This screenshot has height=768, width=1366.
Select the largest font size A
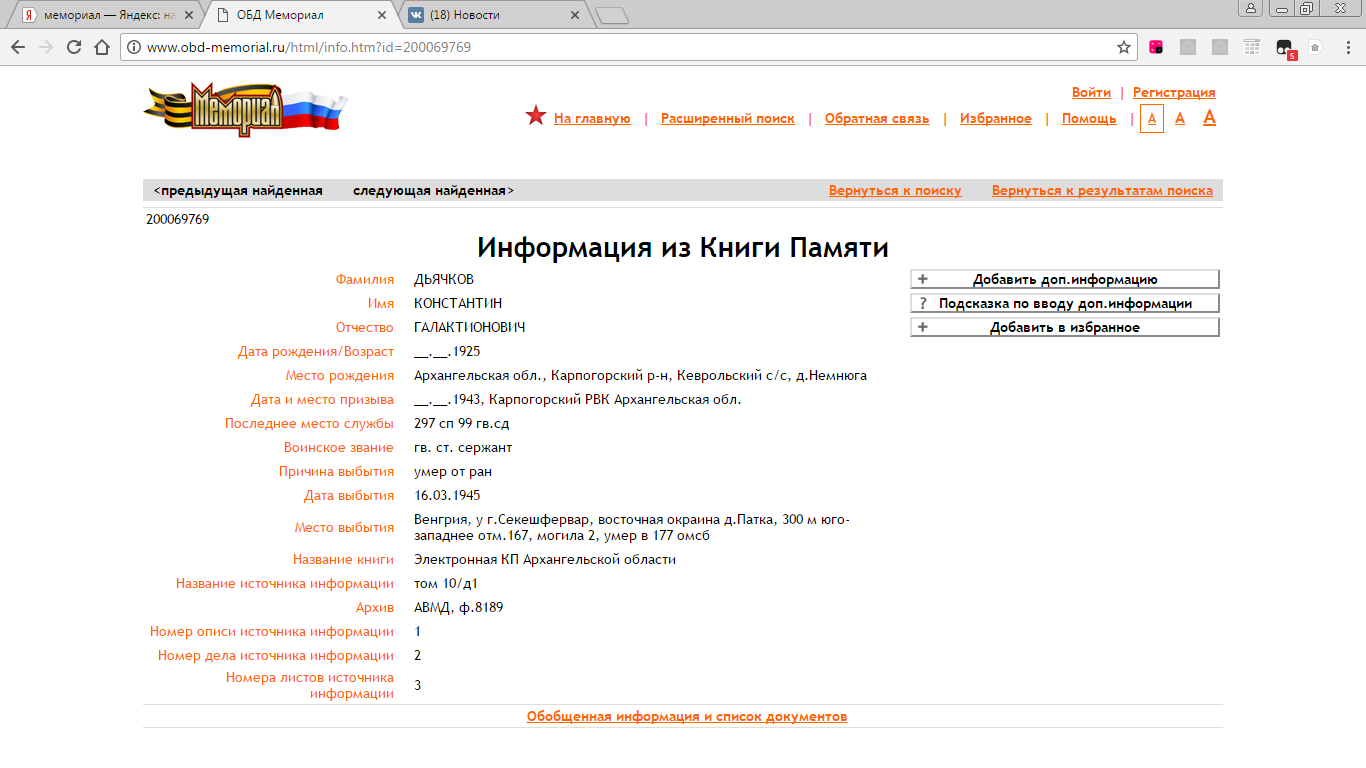[1209, 117]
